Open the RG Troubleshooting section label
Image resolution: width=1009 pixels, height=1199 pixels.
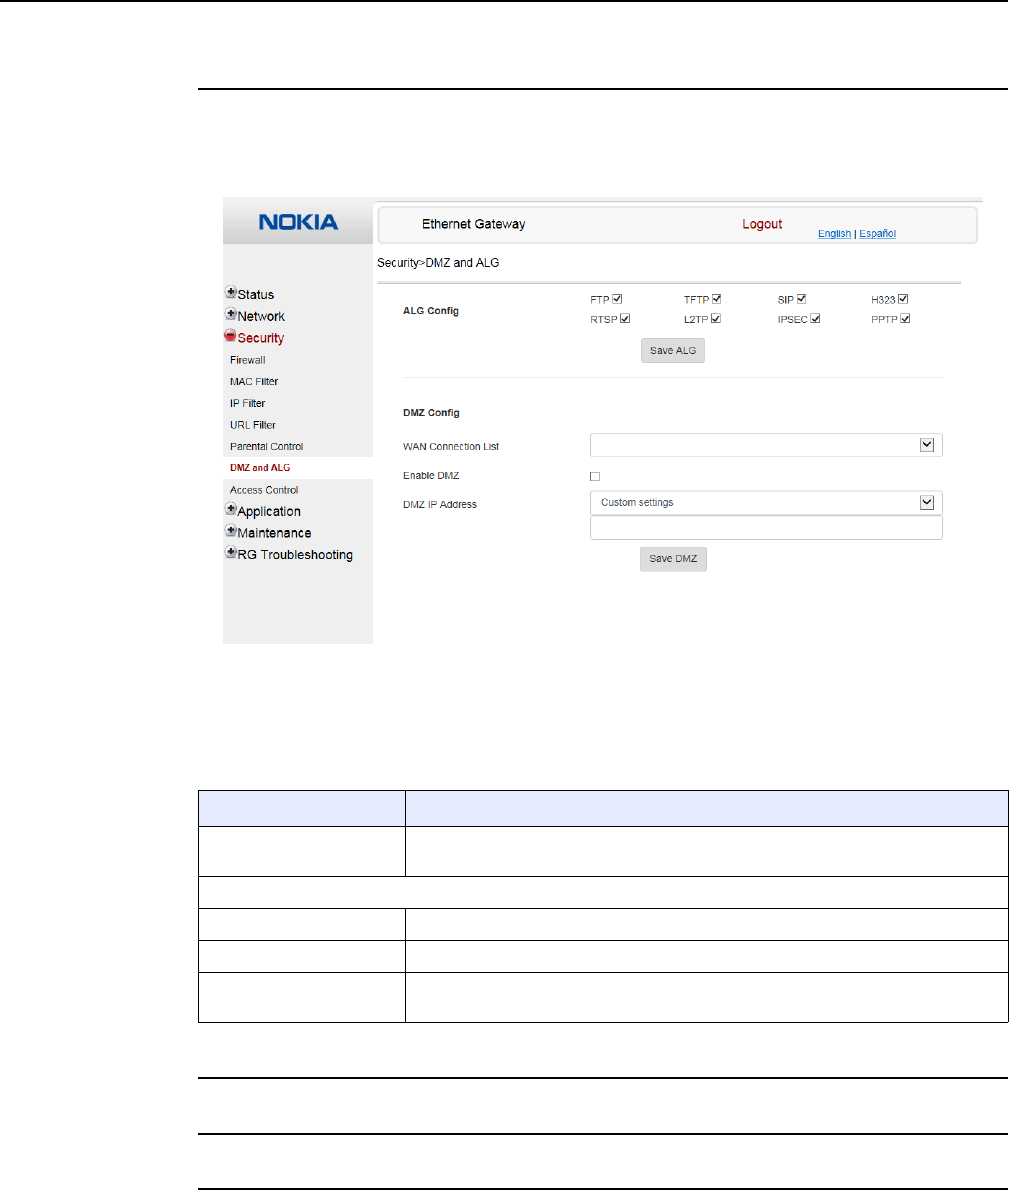(295, 555)
